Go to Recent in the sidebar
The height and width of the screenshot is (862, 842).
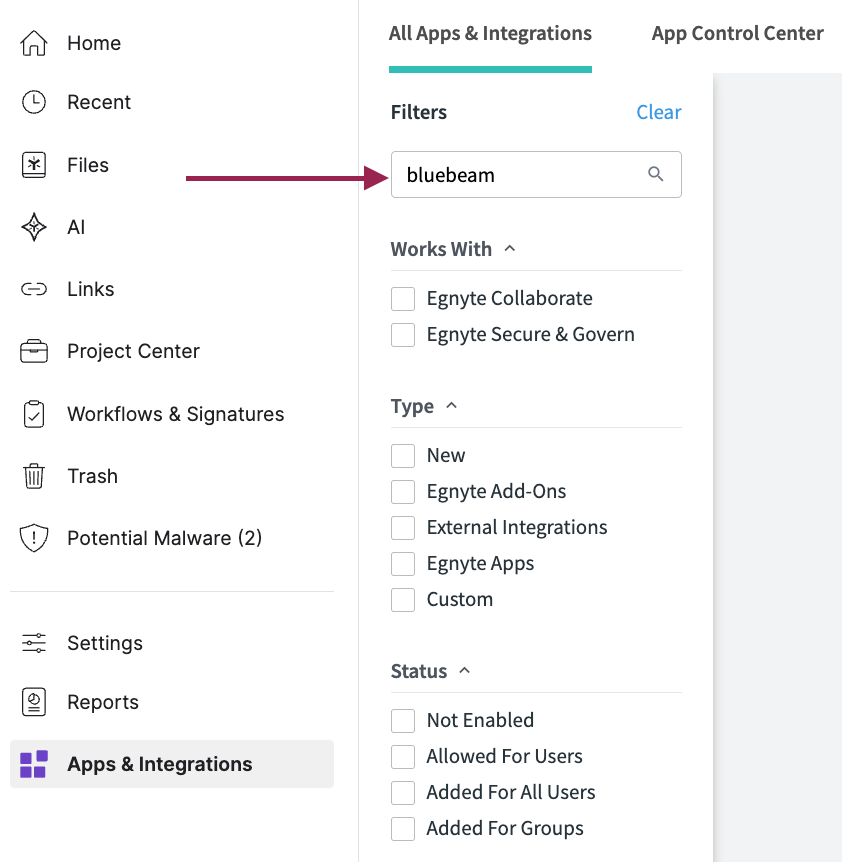(99, 102)
